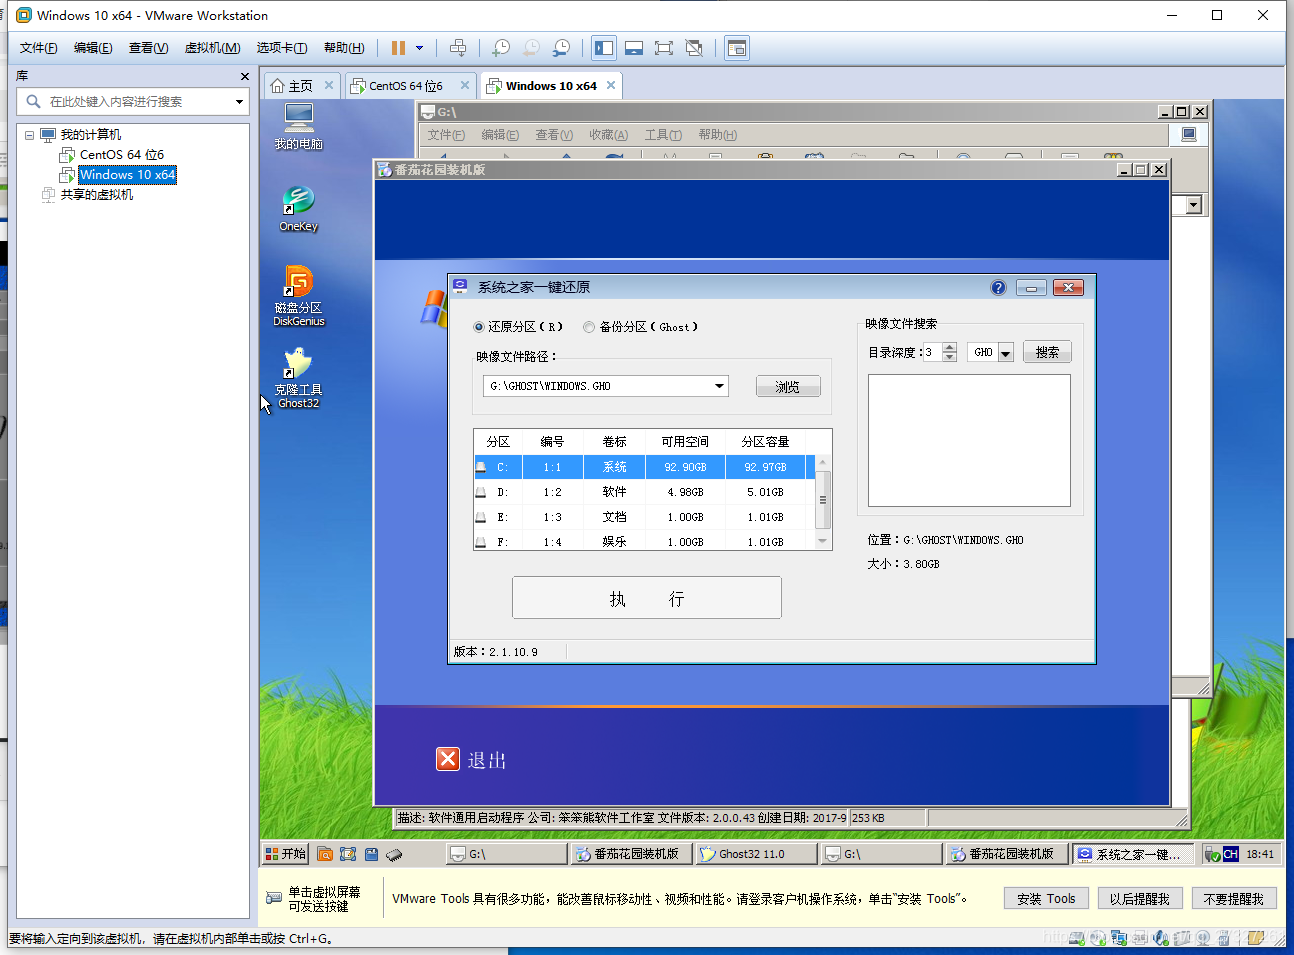Click the console view icon at toolbar's end
The image size is (1294, 955).
tap(737, 48)
